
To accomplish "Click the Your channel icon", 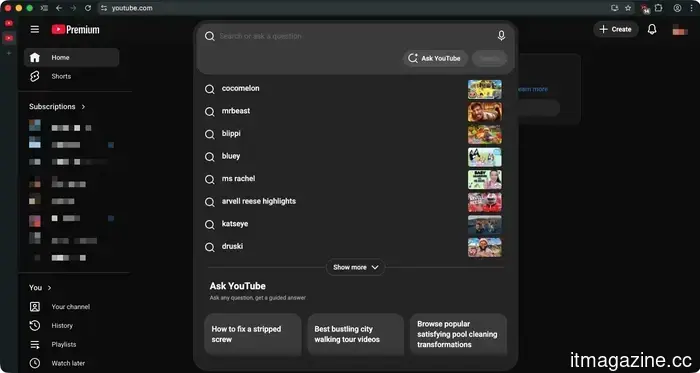I will pyautogui.click(x=35, y=307).
